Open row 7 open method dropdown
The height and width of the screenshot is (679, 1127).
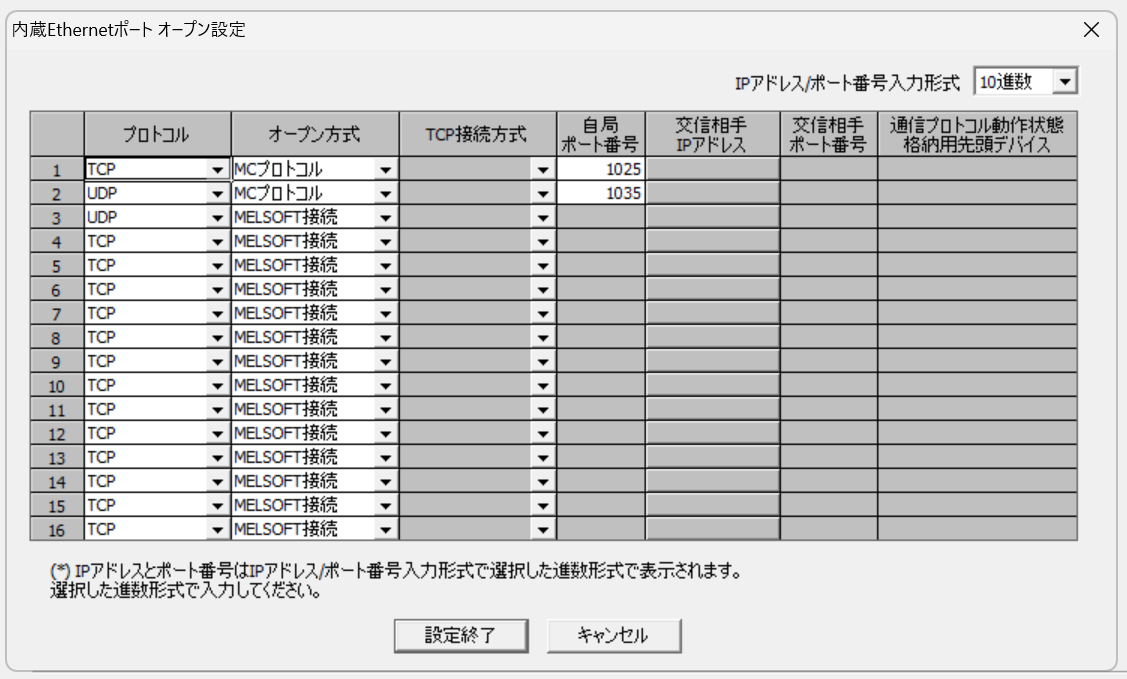385,314
